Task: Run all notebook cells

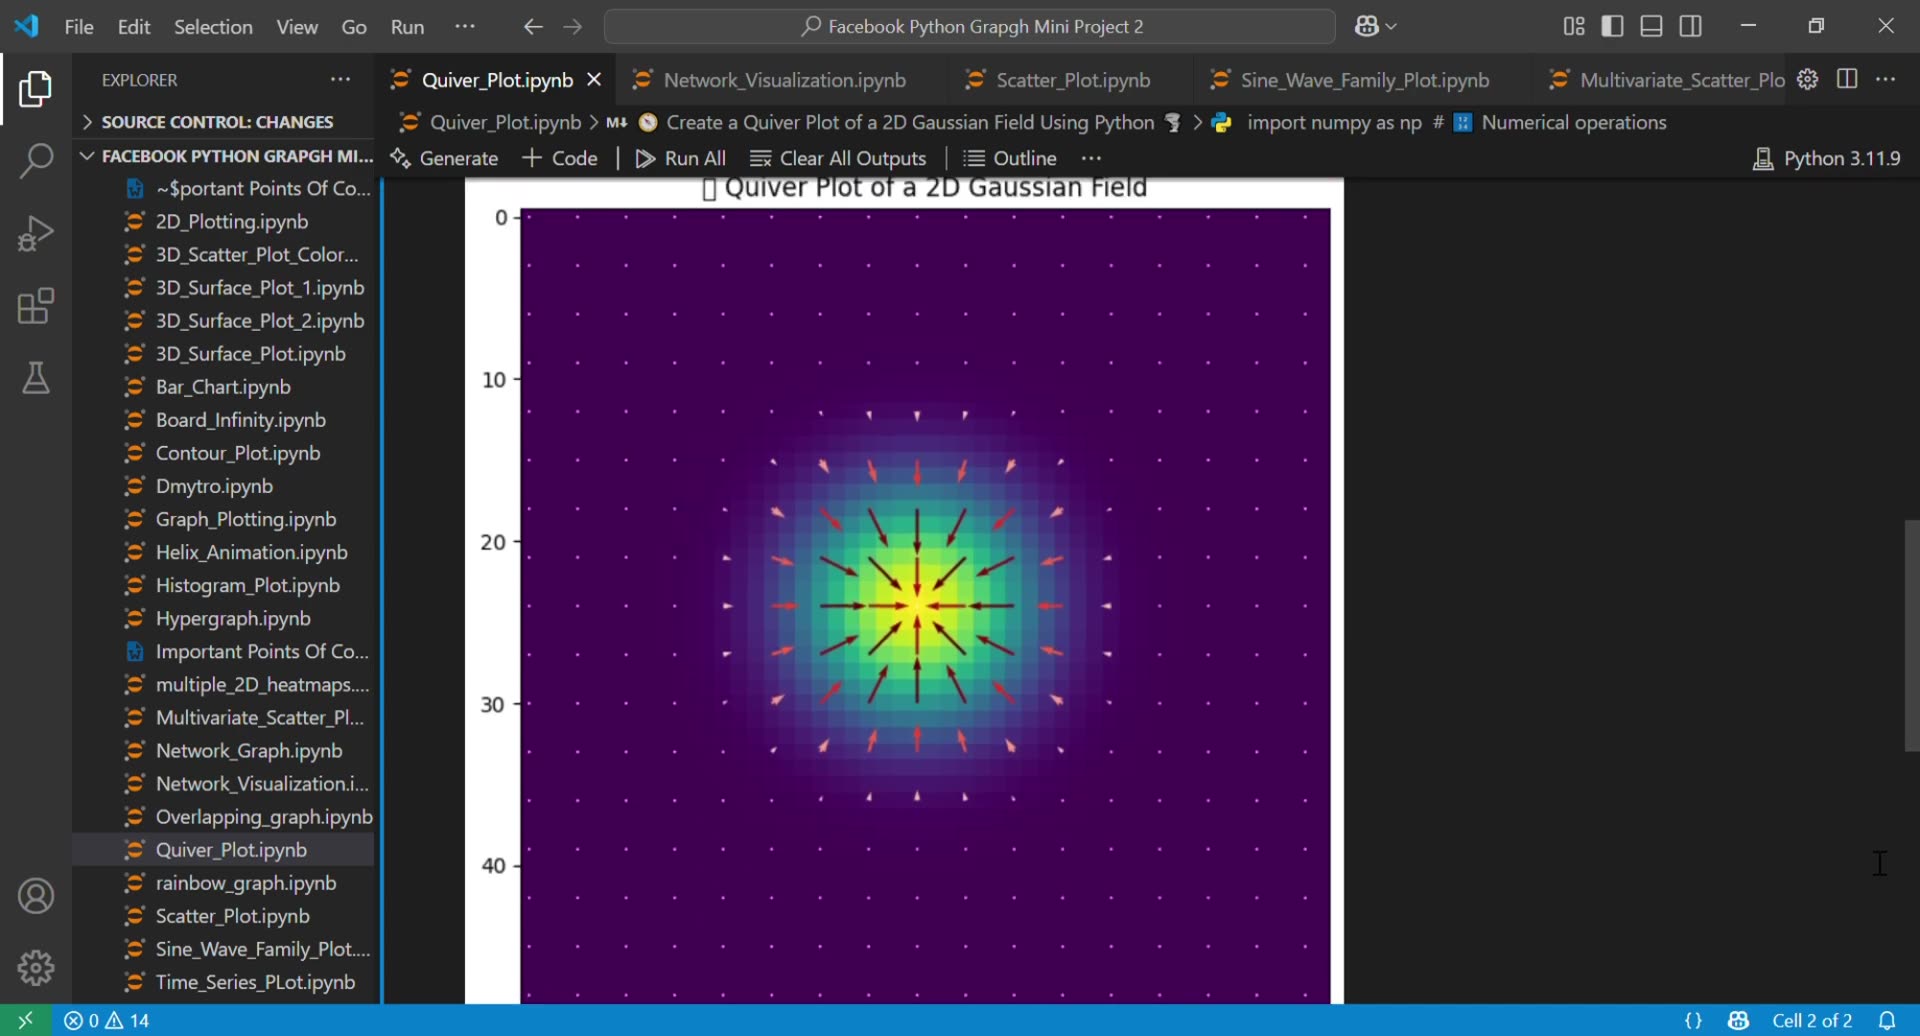Action: coord(681,158)
